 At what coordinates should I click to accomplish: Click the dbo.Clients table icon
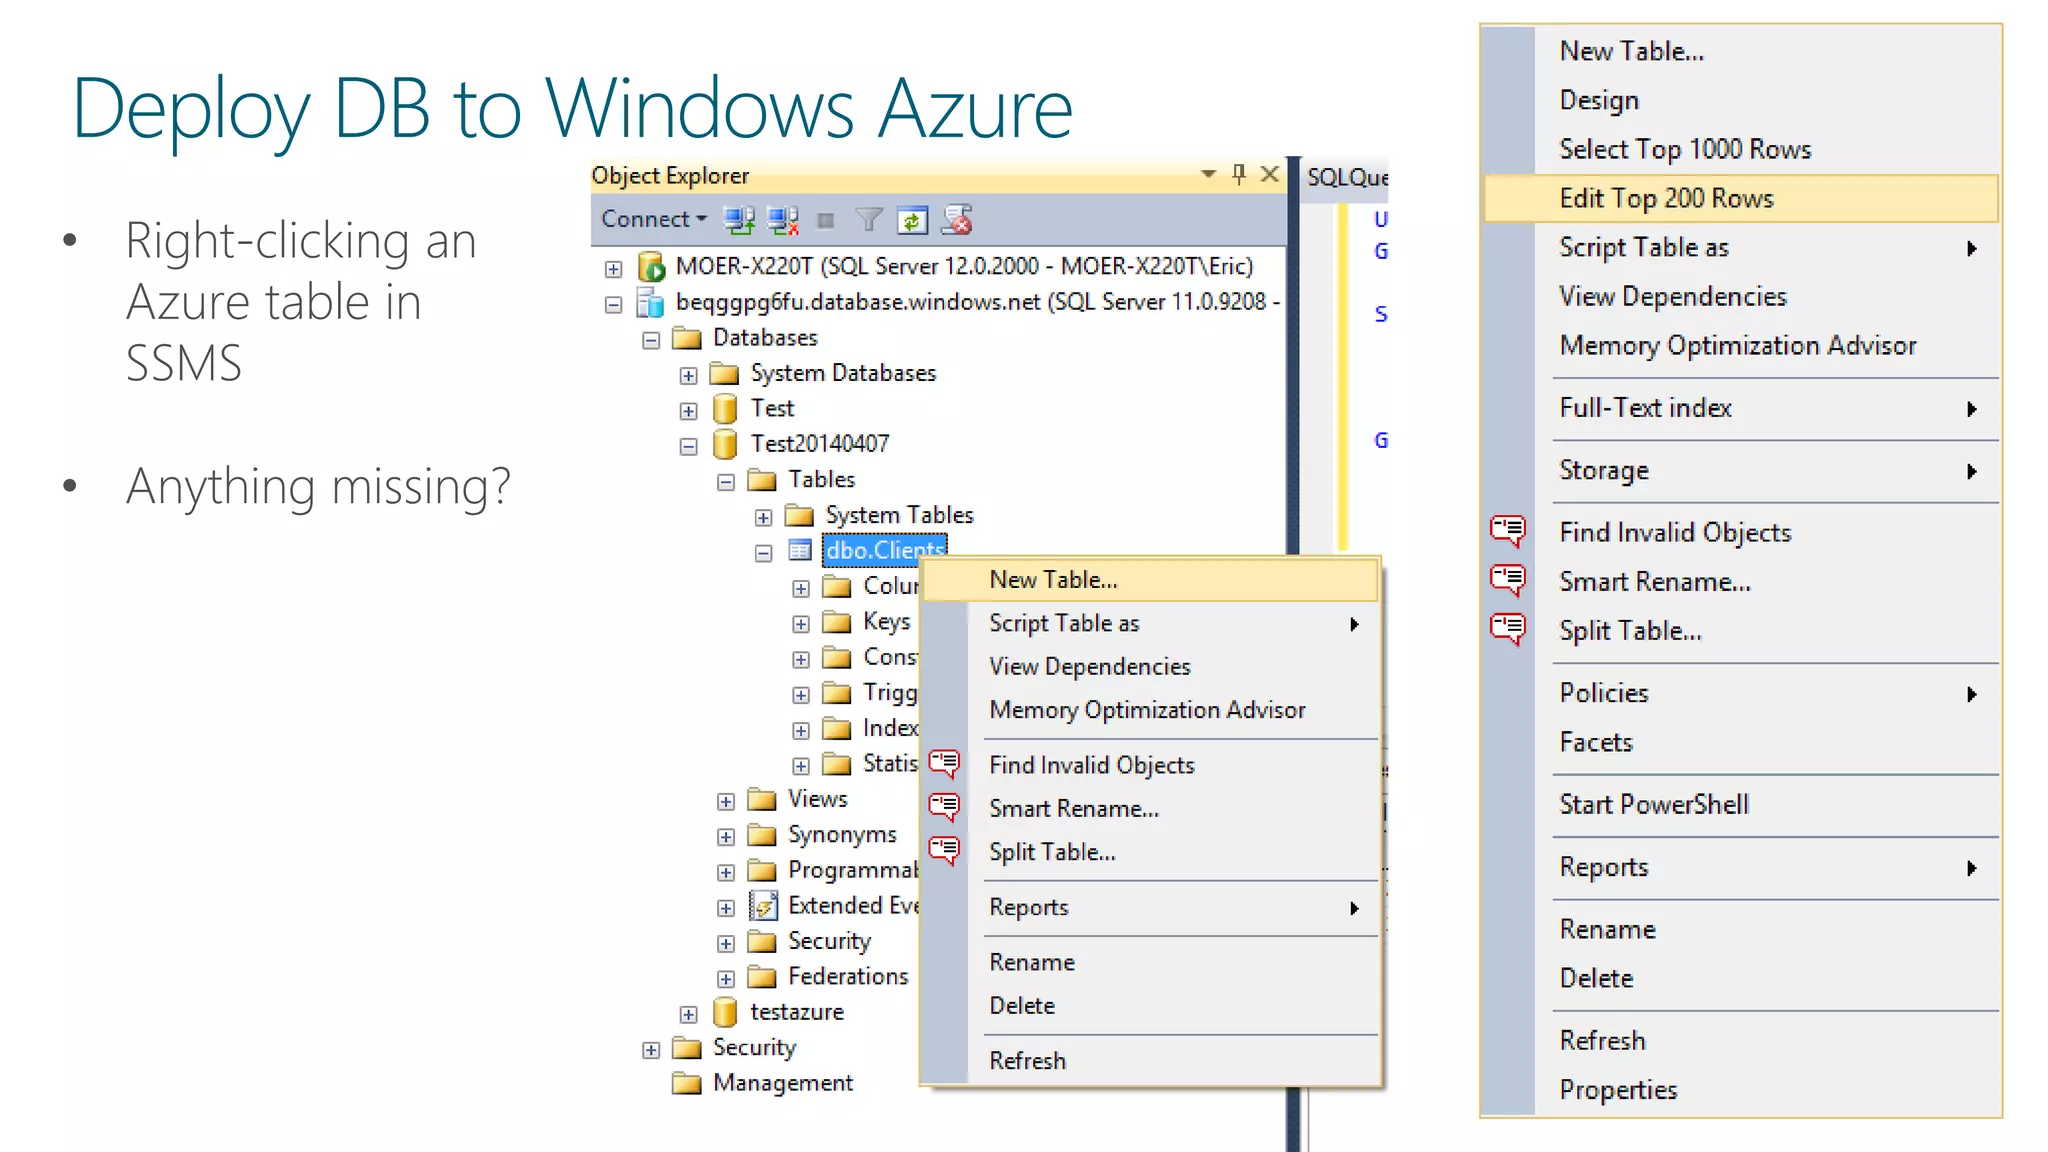(x=799, y=550)
